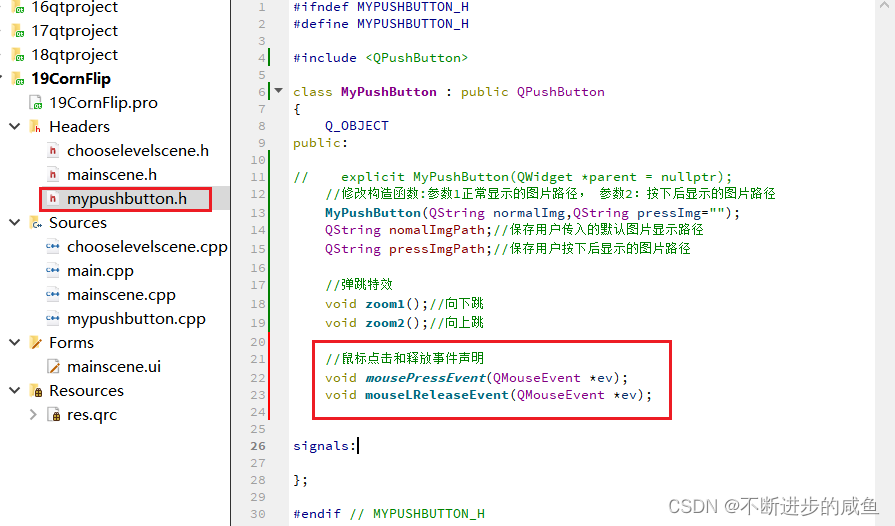This screenshot has width=895, height=526.
Task: Click the mainscene.h header file icon
Action: 53,175
